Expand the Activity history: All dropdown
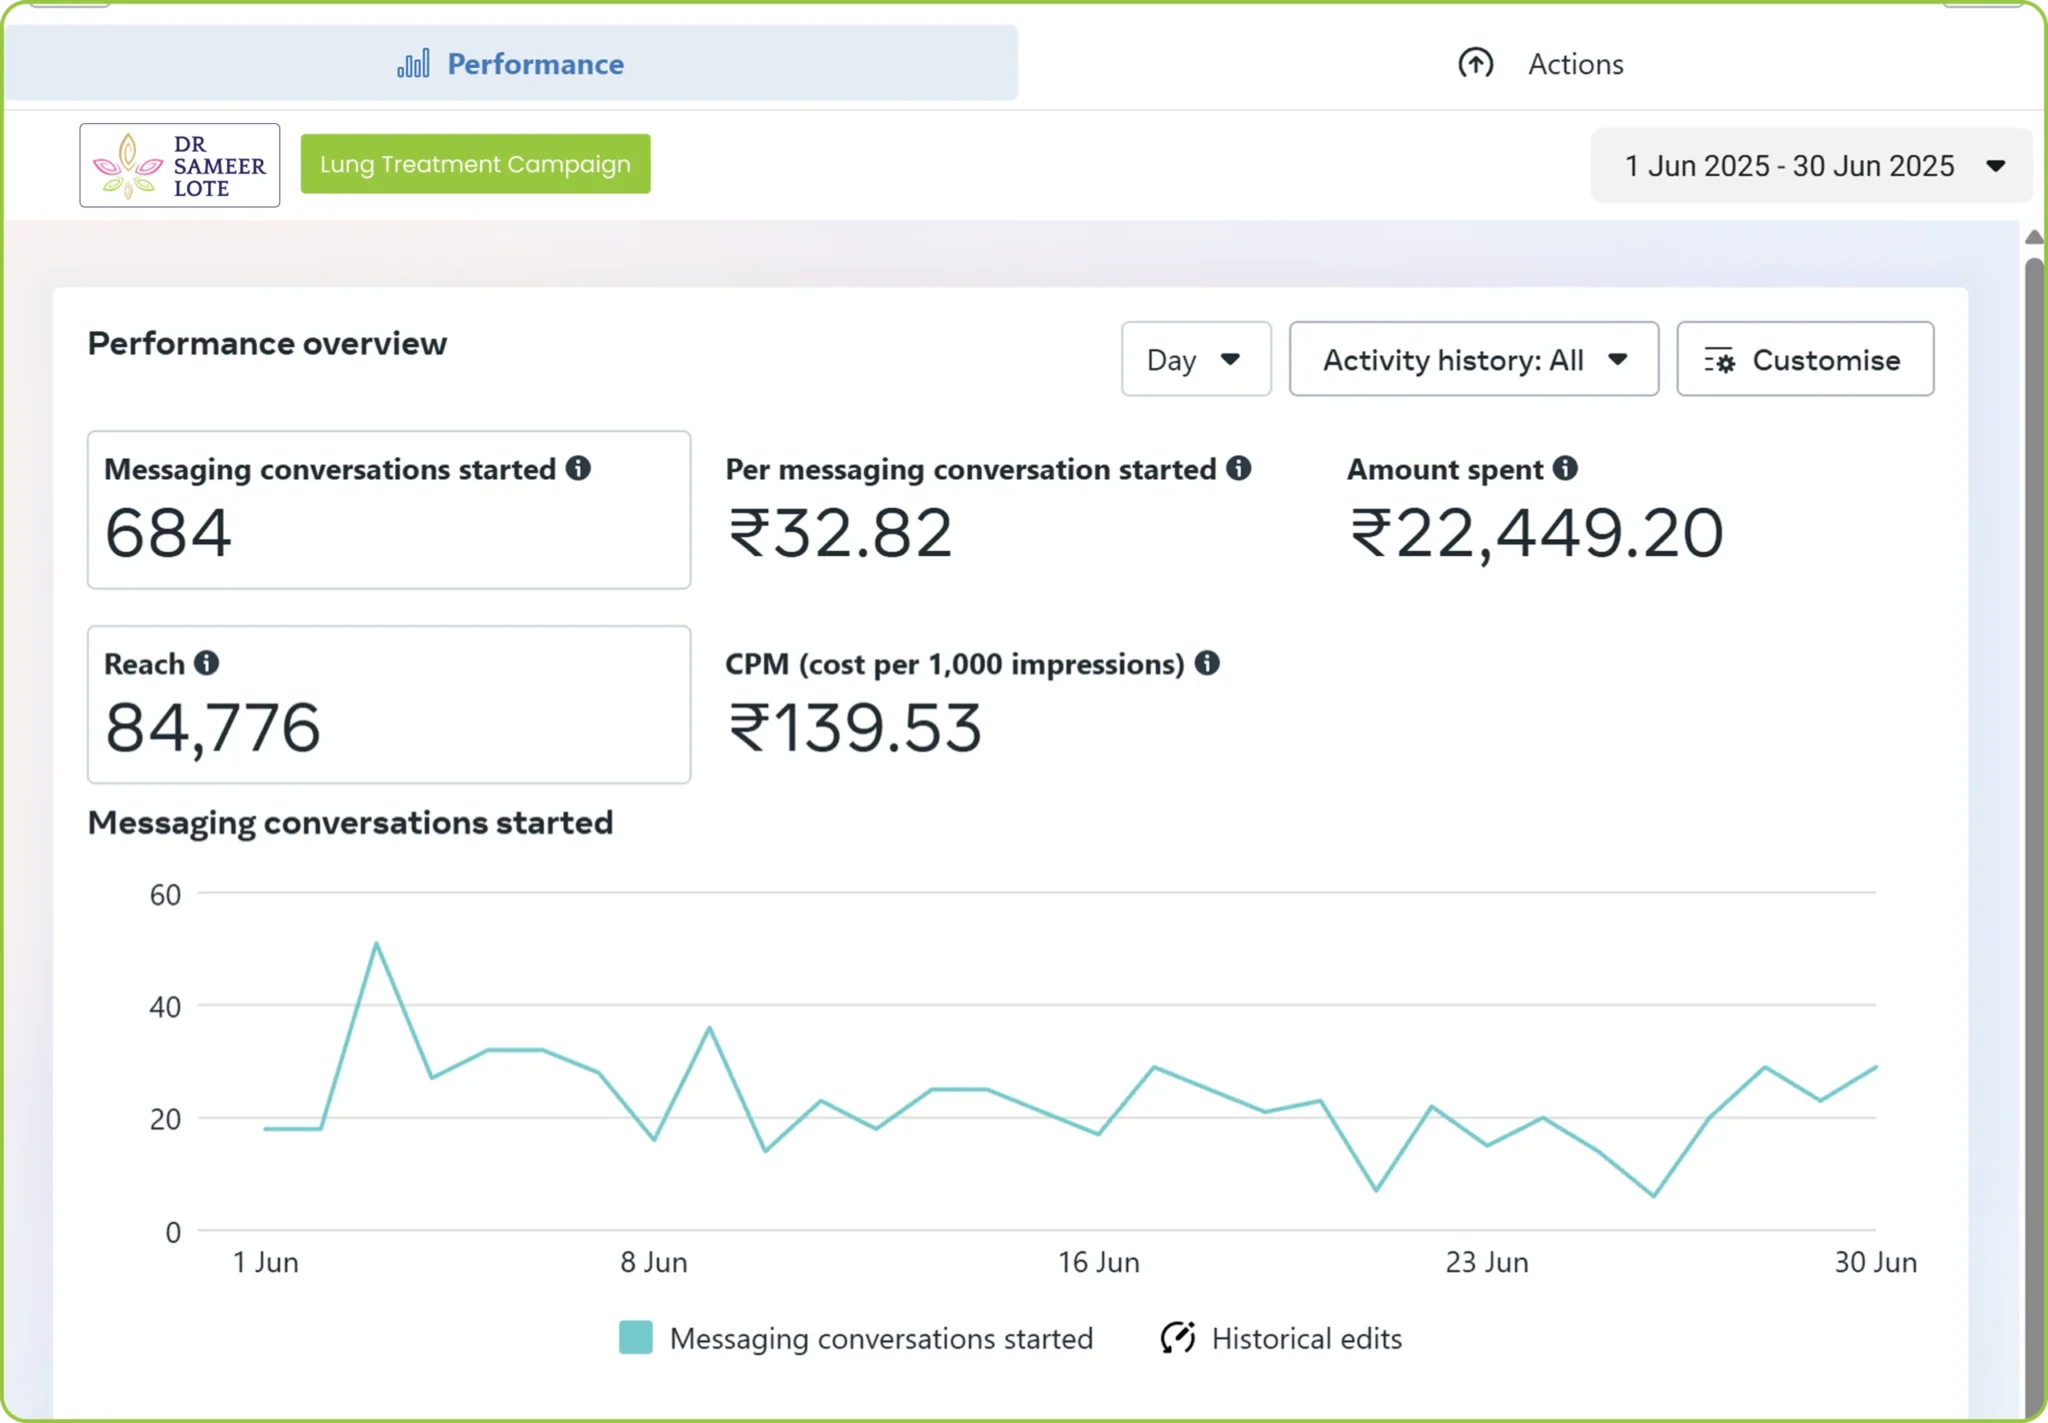The height and width of the screenshot is (1423, 2048). click(x=1474, y=359)
